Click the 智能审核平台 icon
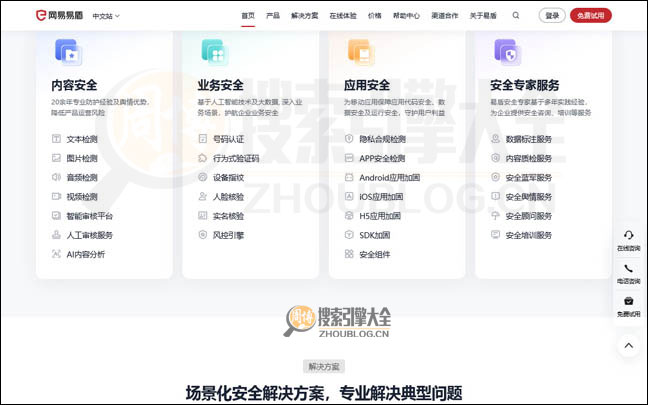This screenshot has width=648, height=405. tap(56, 215)
